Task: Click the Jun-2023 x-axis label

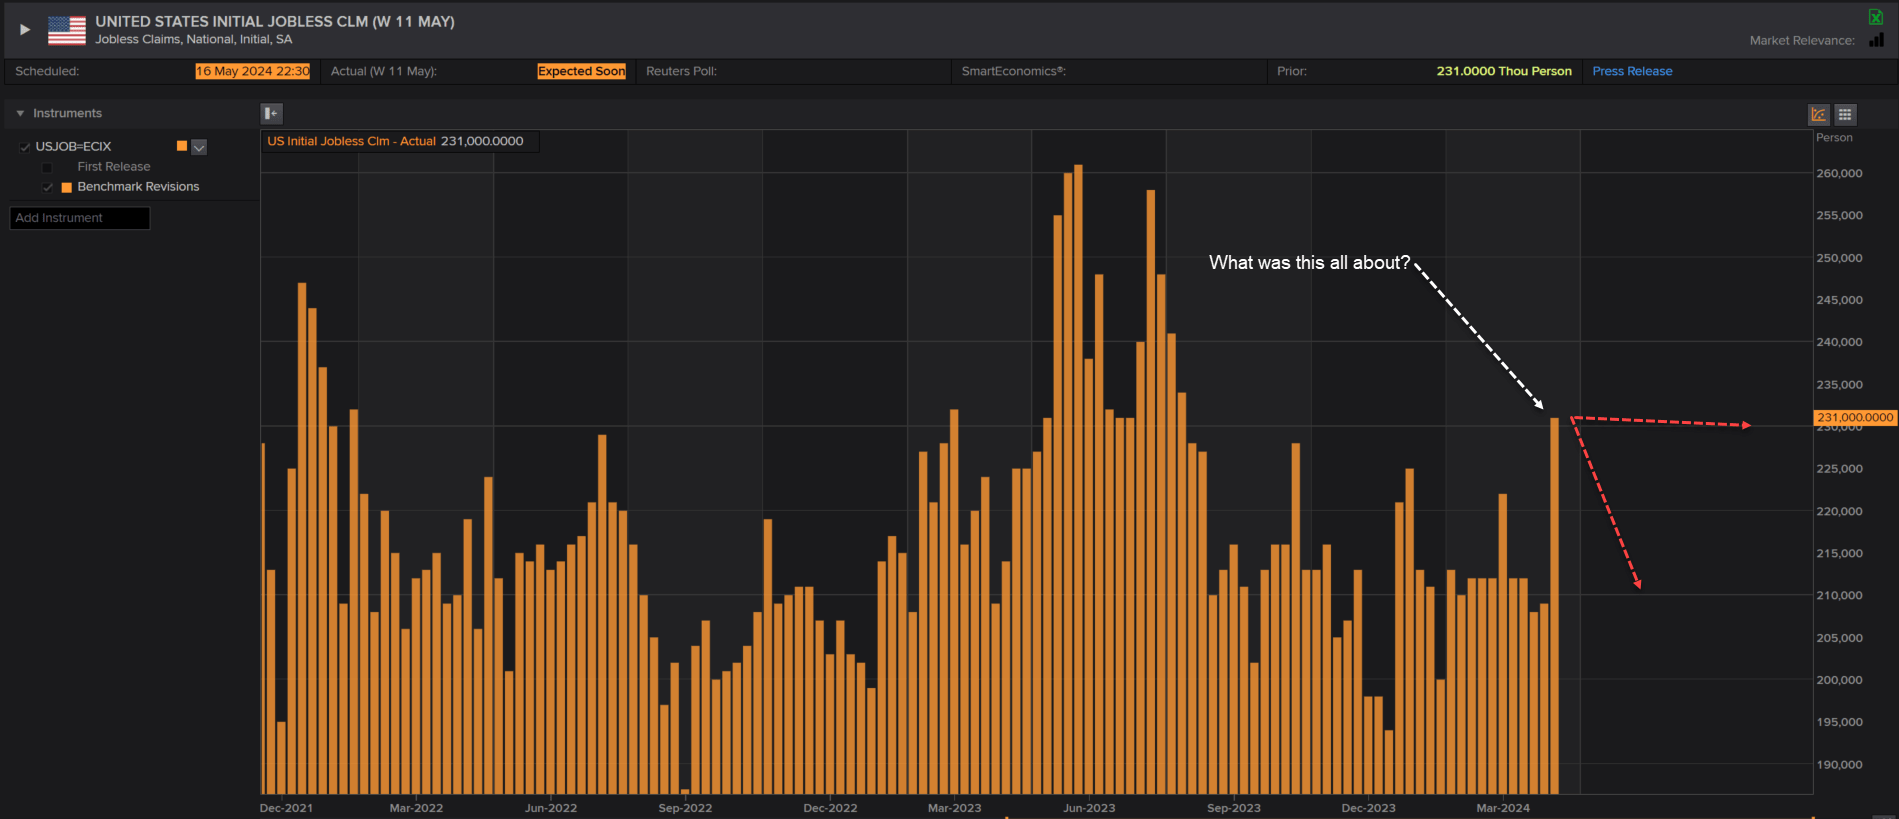Action: pos(1089,808)
